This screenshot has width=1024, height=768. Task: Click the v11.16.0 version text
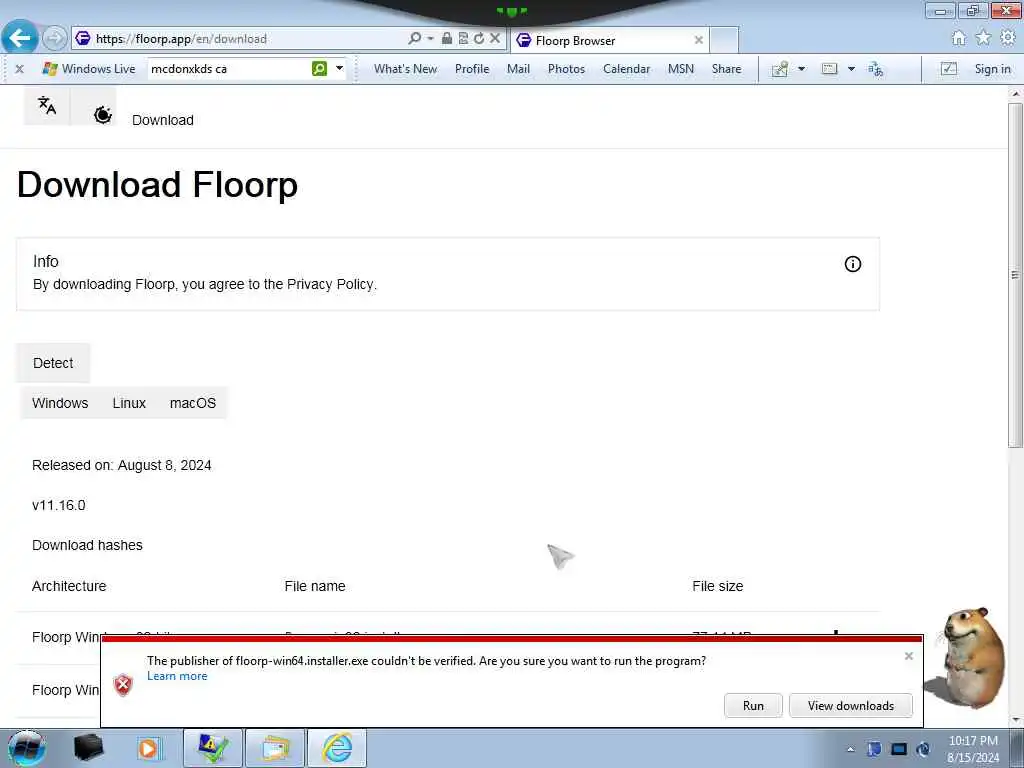click(x=59, y=505)
